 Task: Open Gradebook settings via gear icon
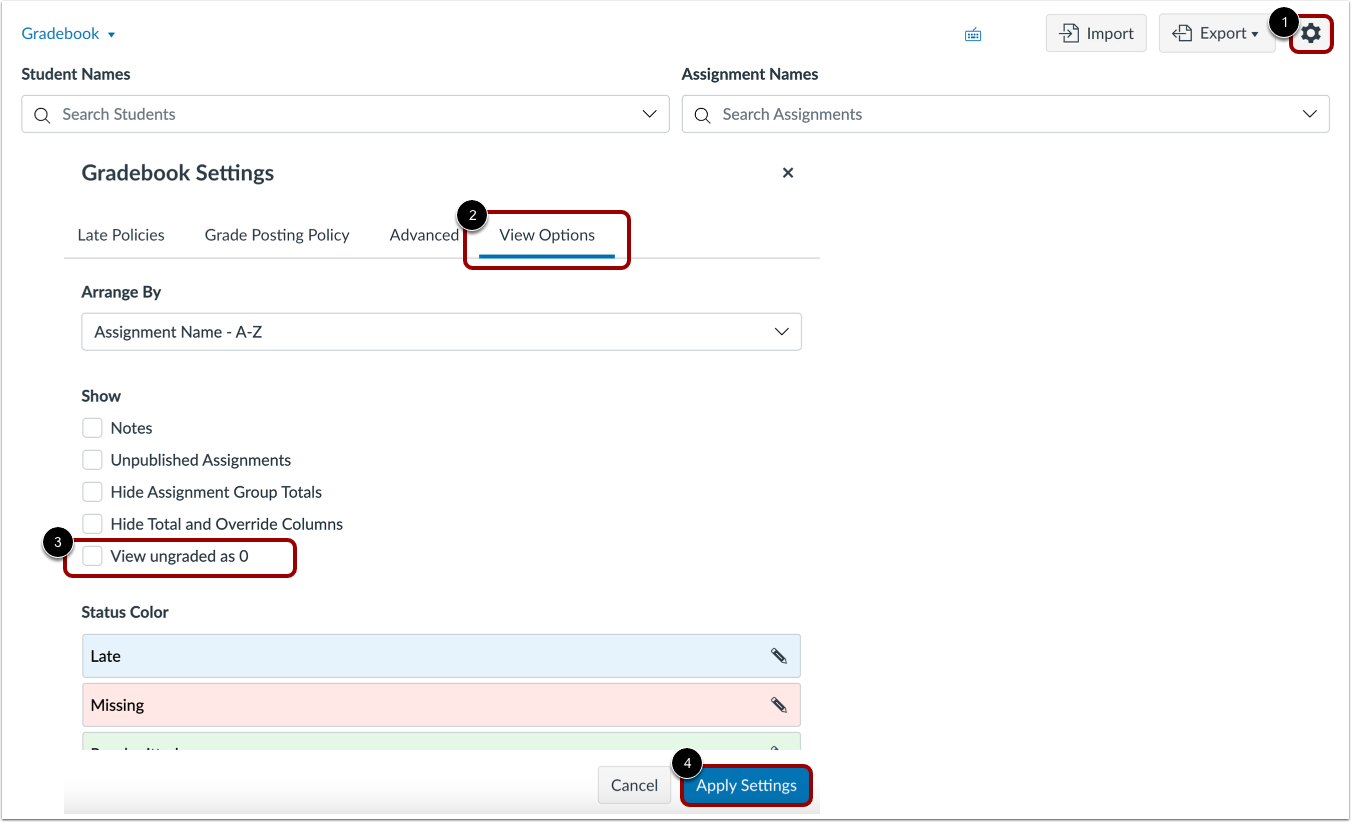(x=1311, y=33)
